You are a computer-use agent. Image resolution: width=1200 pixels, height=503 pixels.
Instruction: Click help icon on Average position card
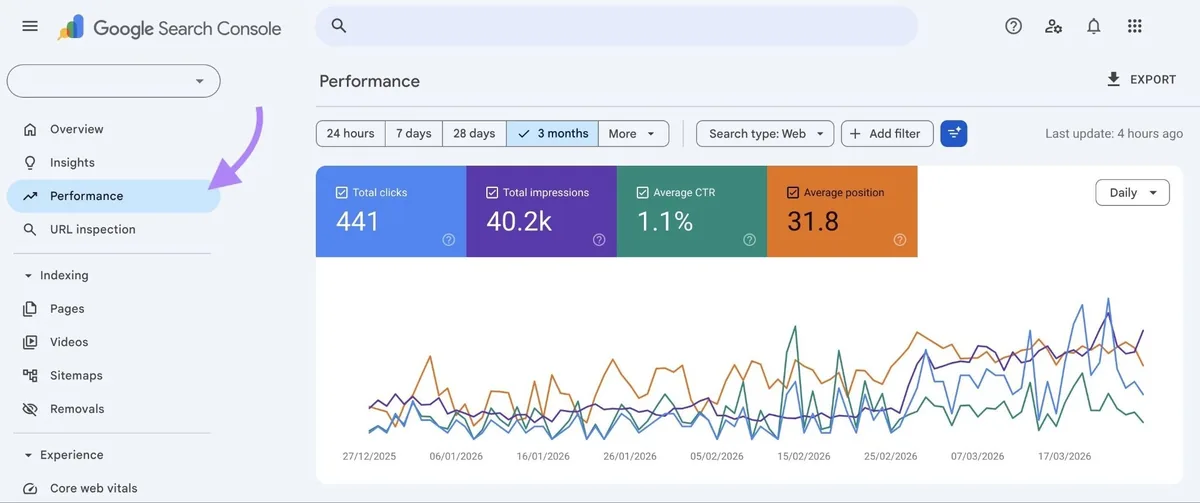pos(899,240)
